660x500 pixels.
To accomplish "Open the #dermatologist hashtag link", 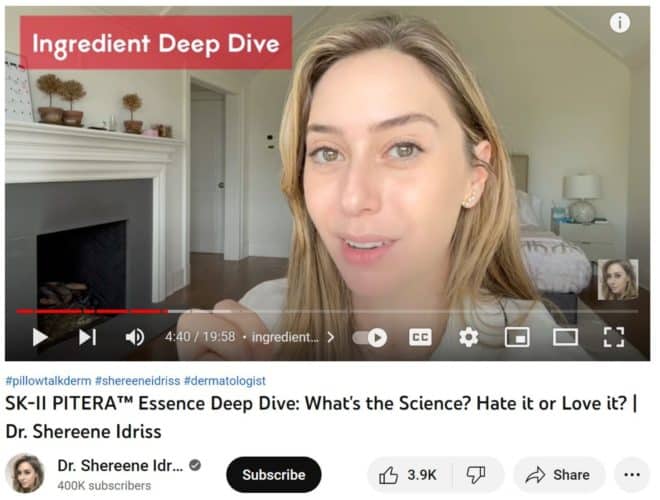I will pyautogui.click(x=225, y=381).
